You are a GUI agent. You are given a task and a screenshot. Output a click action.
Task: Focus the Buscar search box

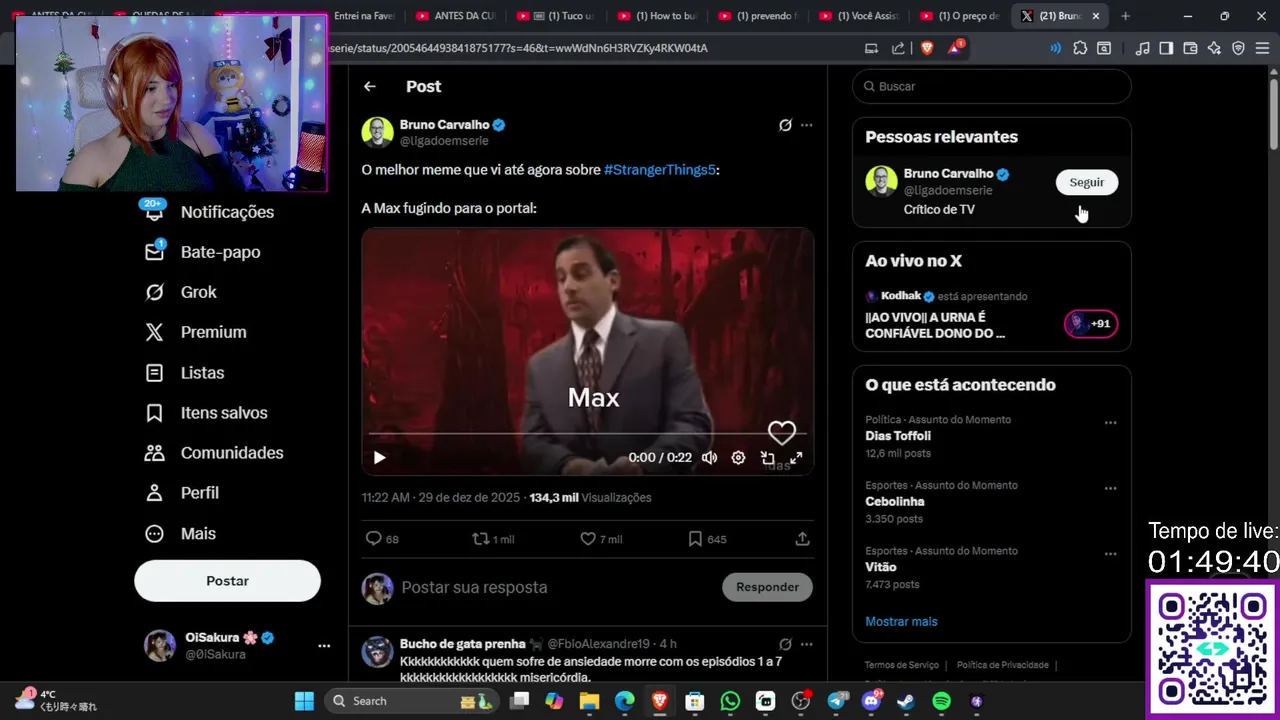coord(991,86)
